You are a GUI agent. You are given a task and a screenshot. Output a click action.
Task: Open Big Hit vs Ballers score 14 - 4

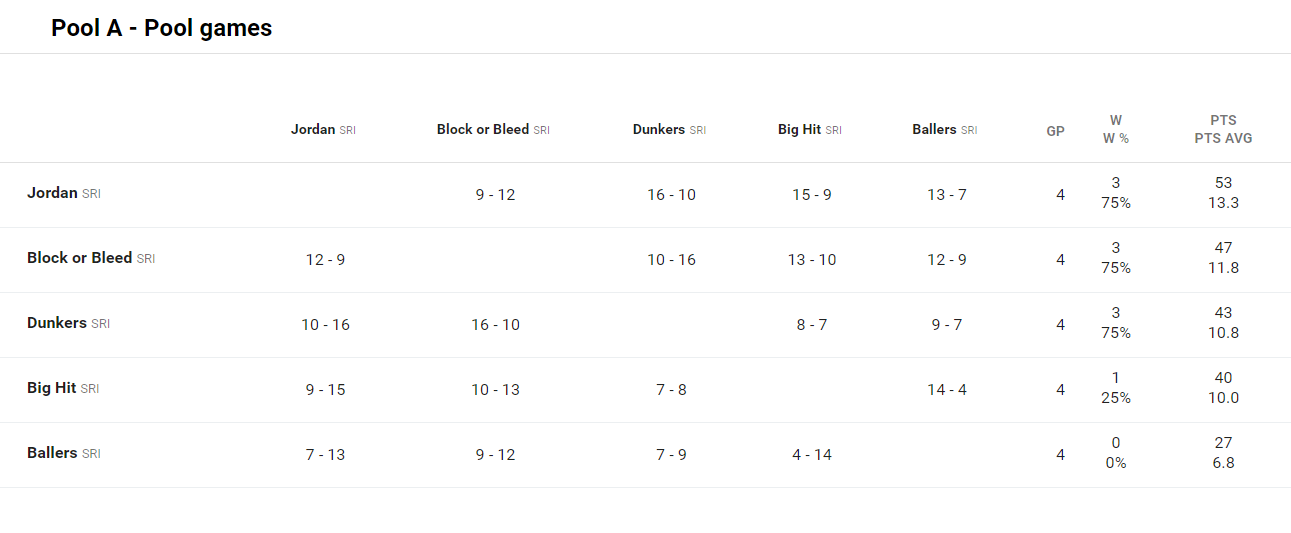[x=947, y=390]
